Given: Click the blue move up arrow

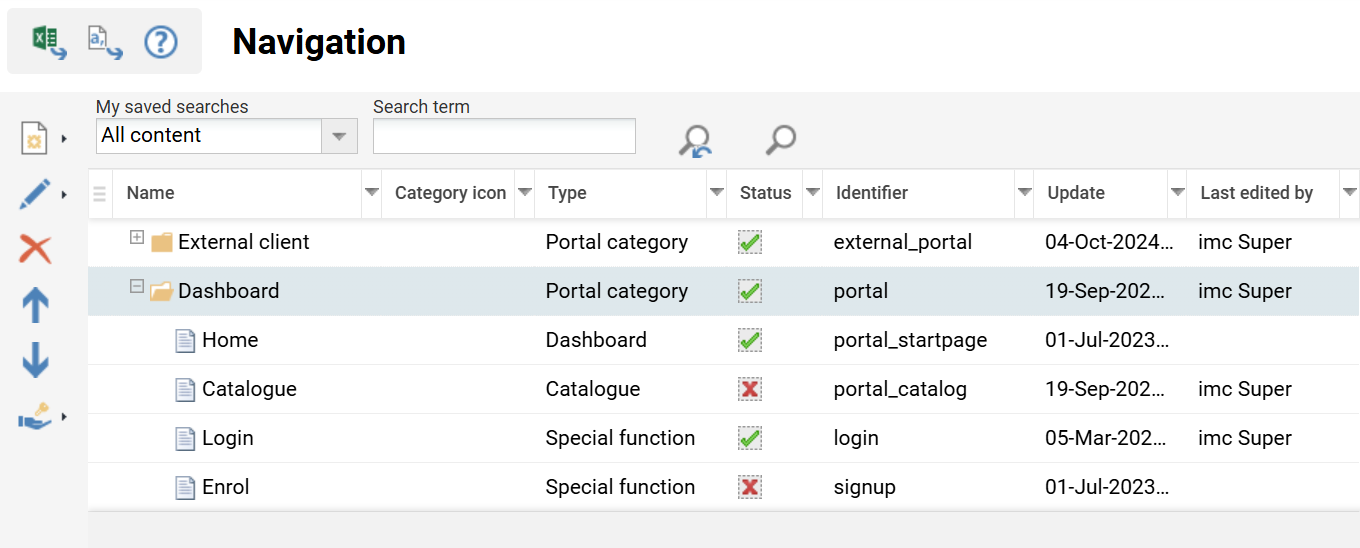Looking at the screenshot, I should 35,305.
